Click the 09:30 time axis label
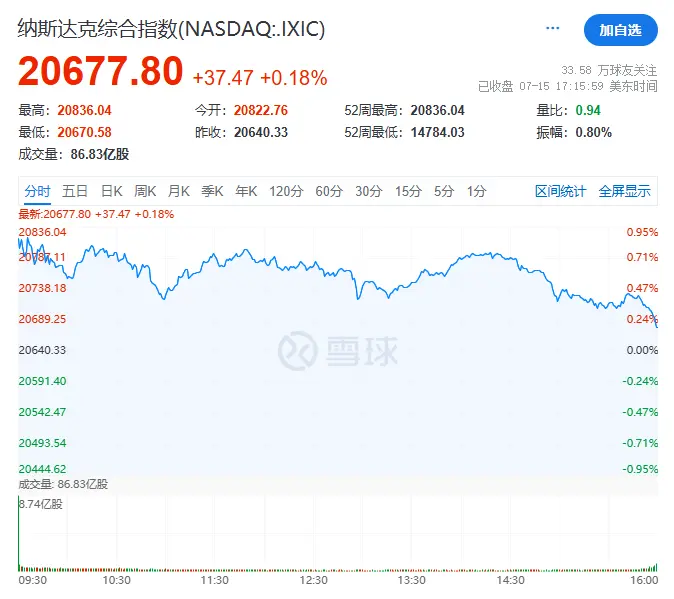This screenshot has width=674, height=599. click(33, 580)
